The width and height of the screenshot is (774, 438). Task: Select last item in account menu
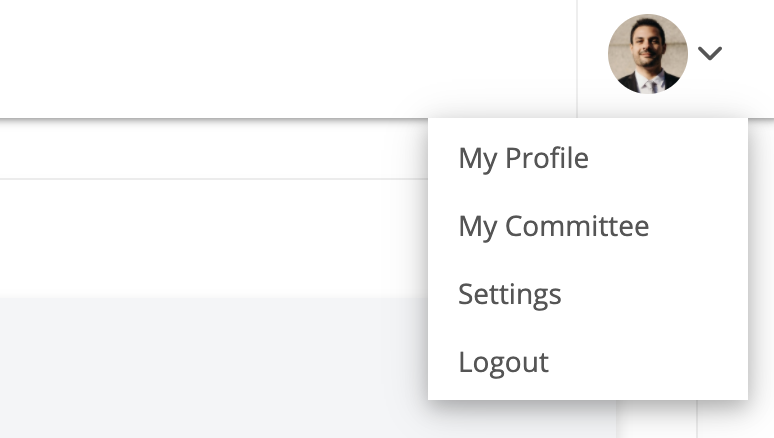point(503,362)
